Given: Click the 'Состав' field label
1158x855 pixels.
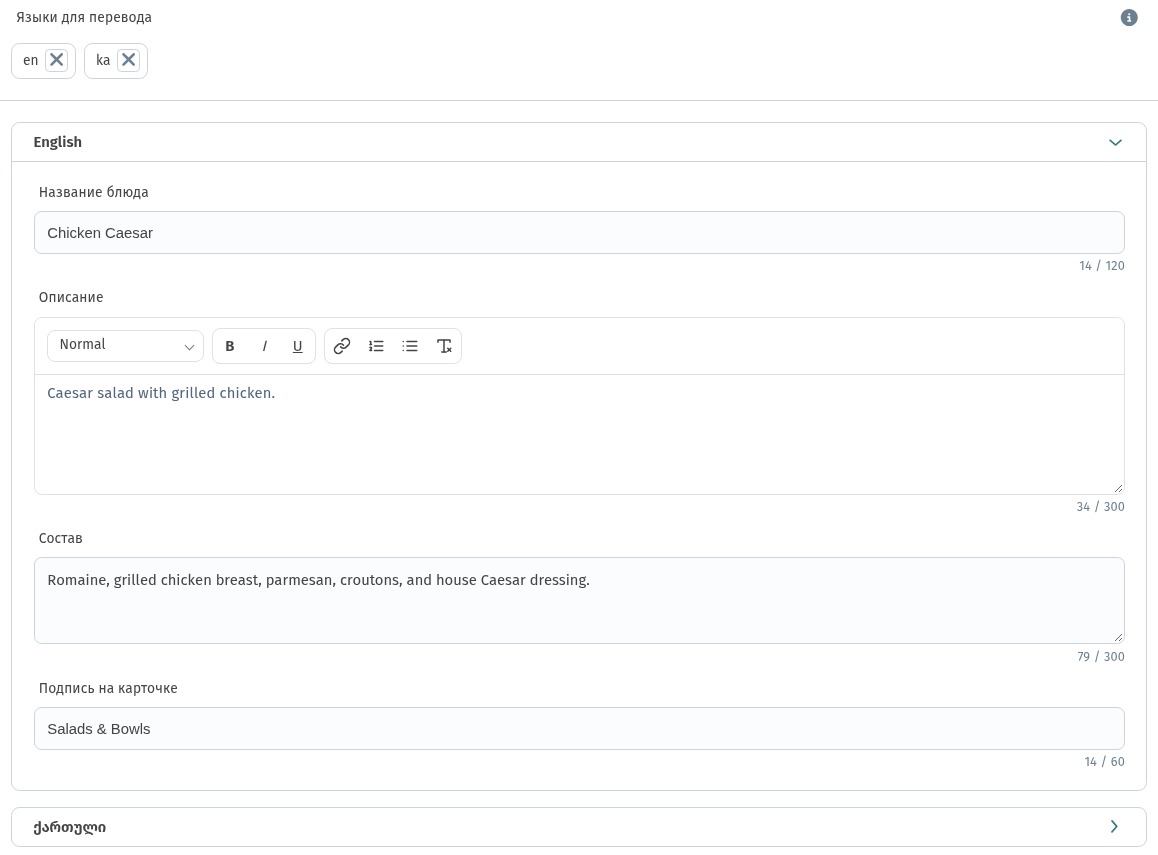Looking at the screenshot, I should [x=61, y=538].
